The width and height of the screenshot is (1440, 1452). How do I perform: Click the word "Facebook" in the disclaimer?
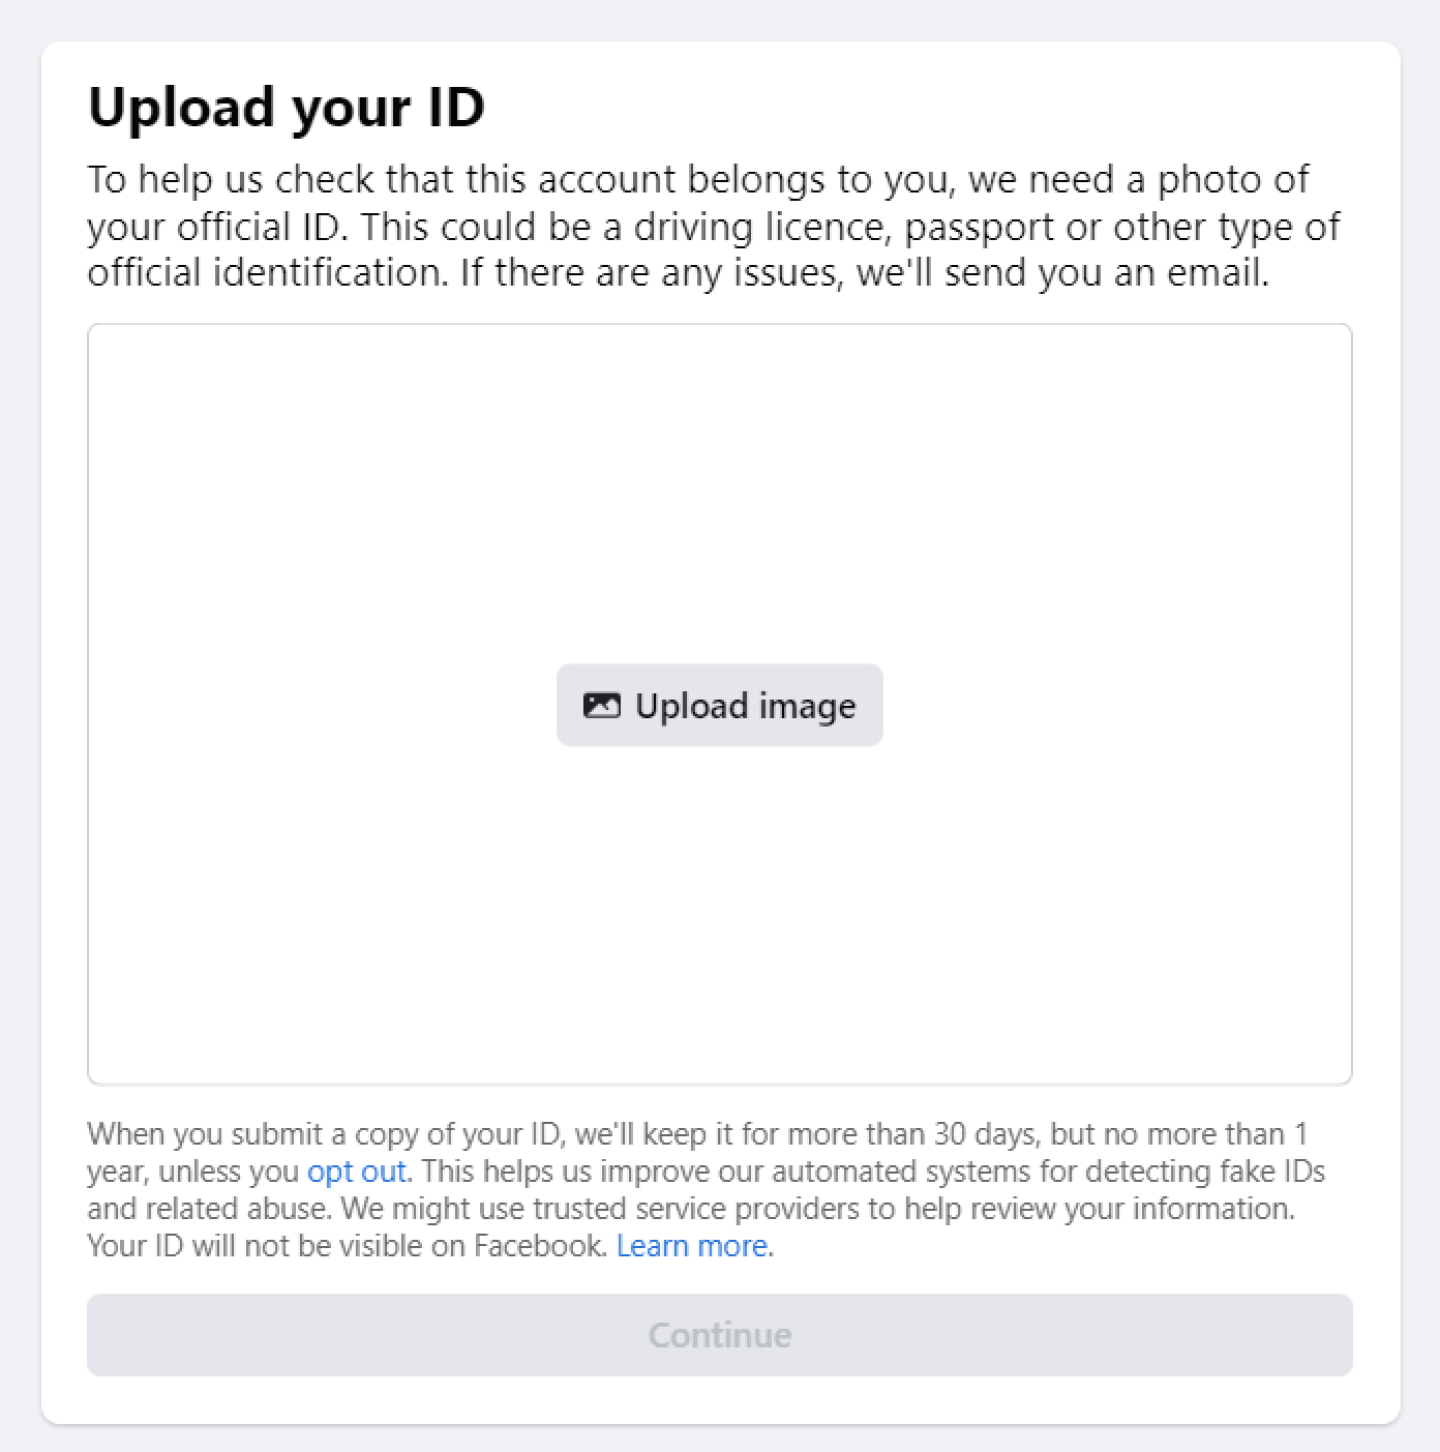tap(539, 1246)
